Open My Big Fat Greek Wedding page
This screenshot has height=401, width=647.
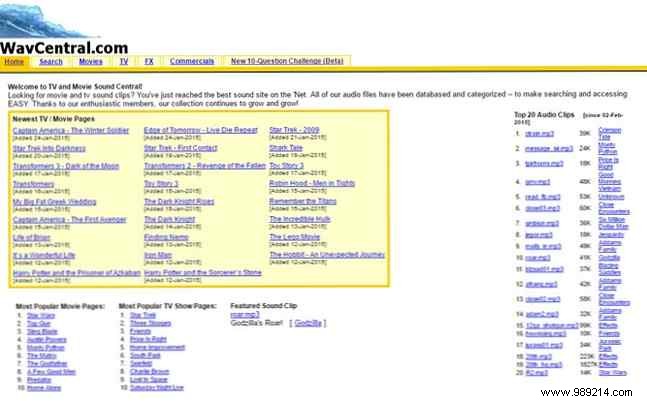54,202
